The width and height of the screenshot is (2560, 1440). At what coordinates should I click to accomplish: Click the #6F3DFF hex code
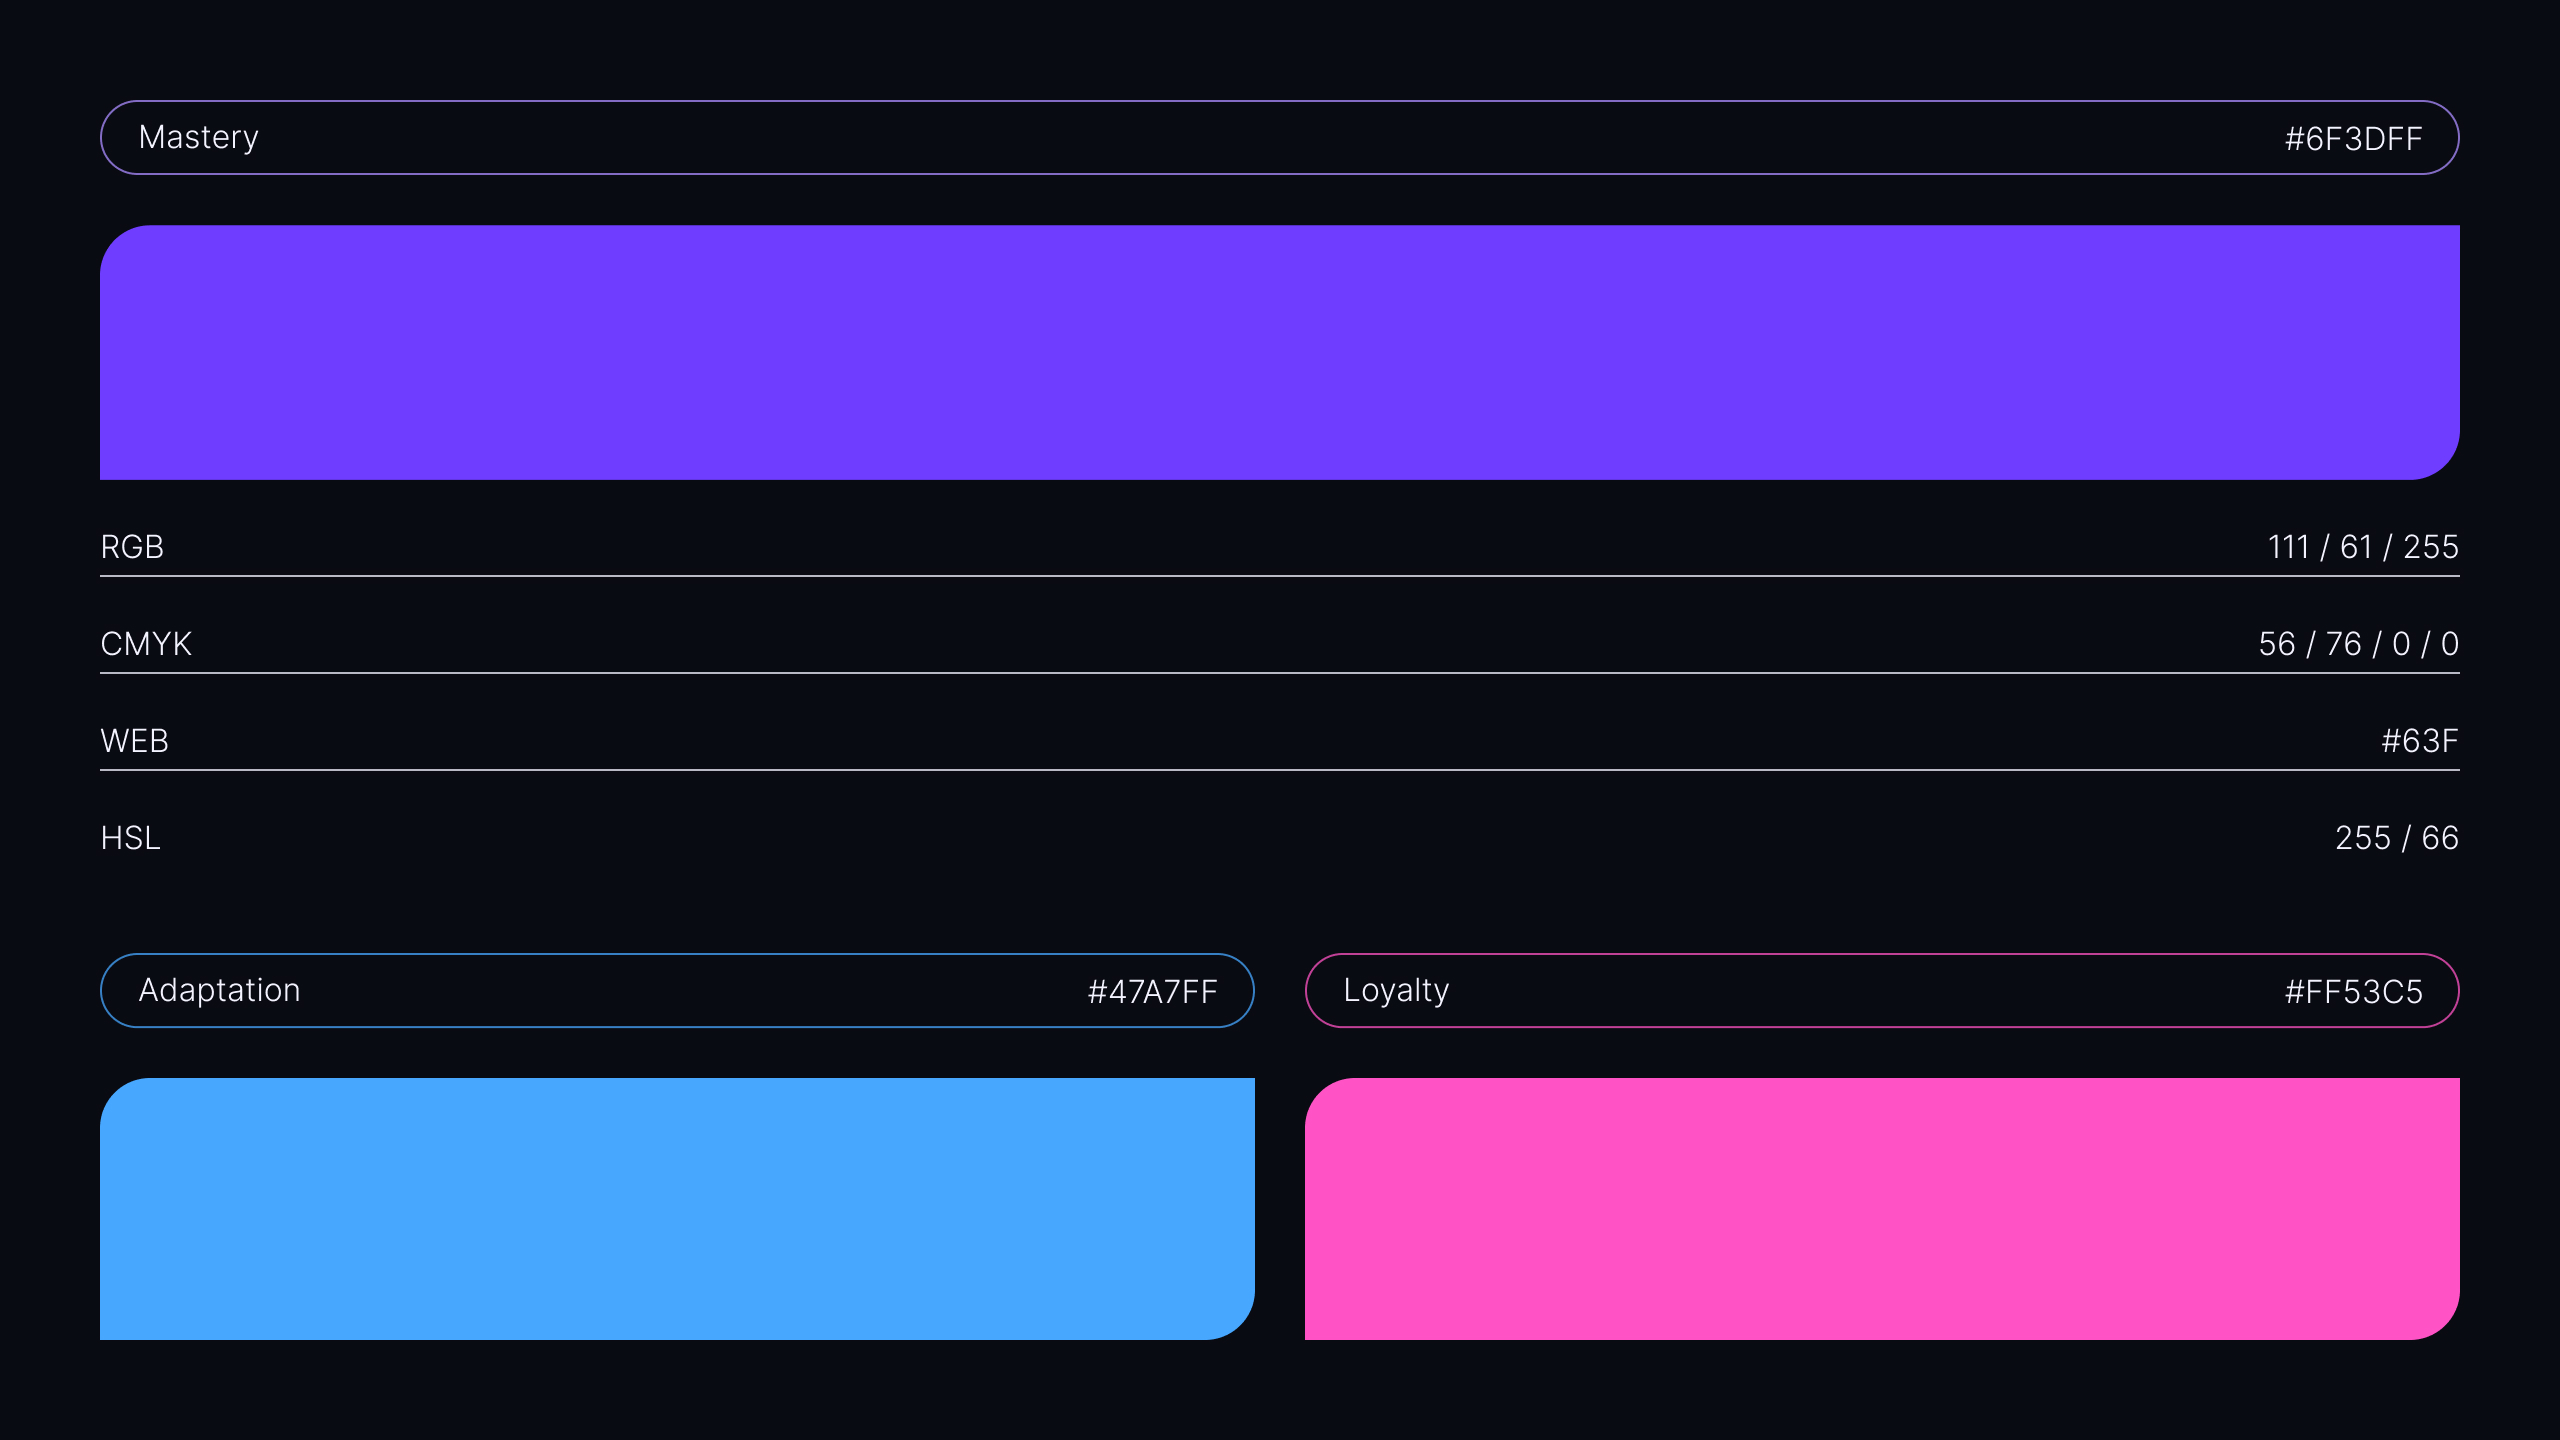(x=2353, y=139)
